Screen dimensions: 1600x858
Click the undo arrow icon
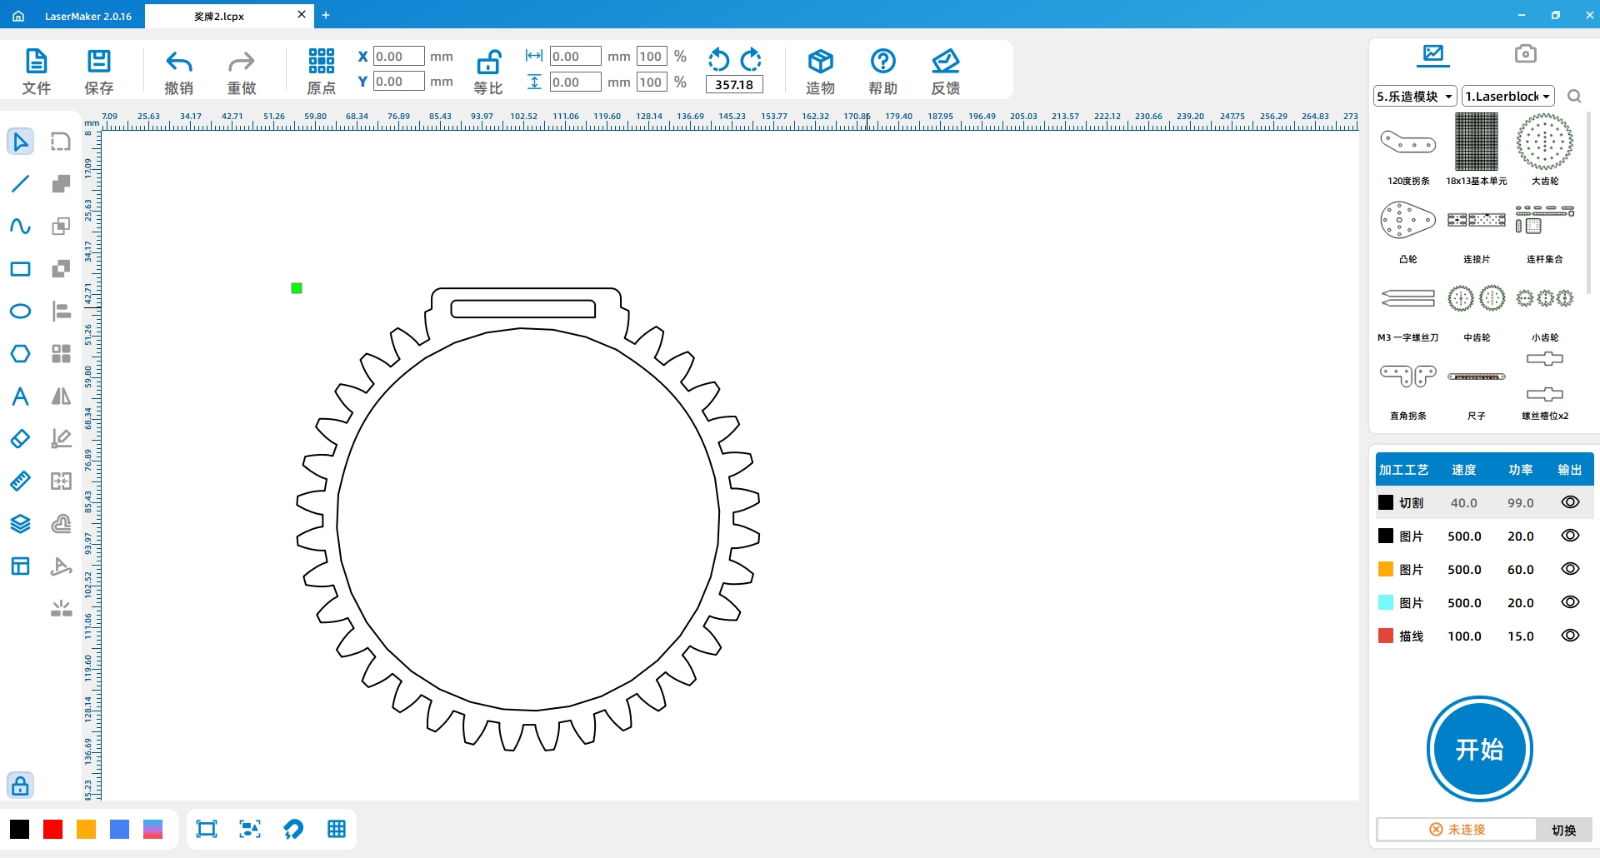click(179, 62)
